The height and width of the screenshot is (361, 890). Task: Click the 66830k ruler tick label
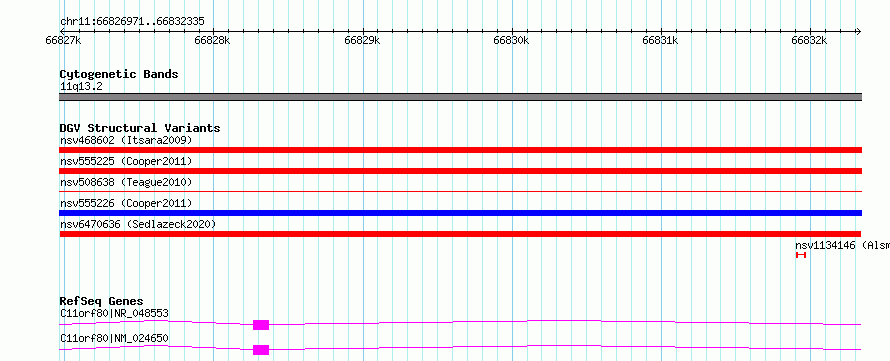(x=511, y=41)
